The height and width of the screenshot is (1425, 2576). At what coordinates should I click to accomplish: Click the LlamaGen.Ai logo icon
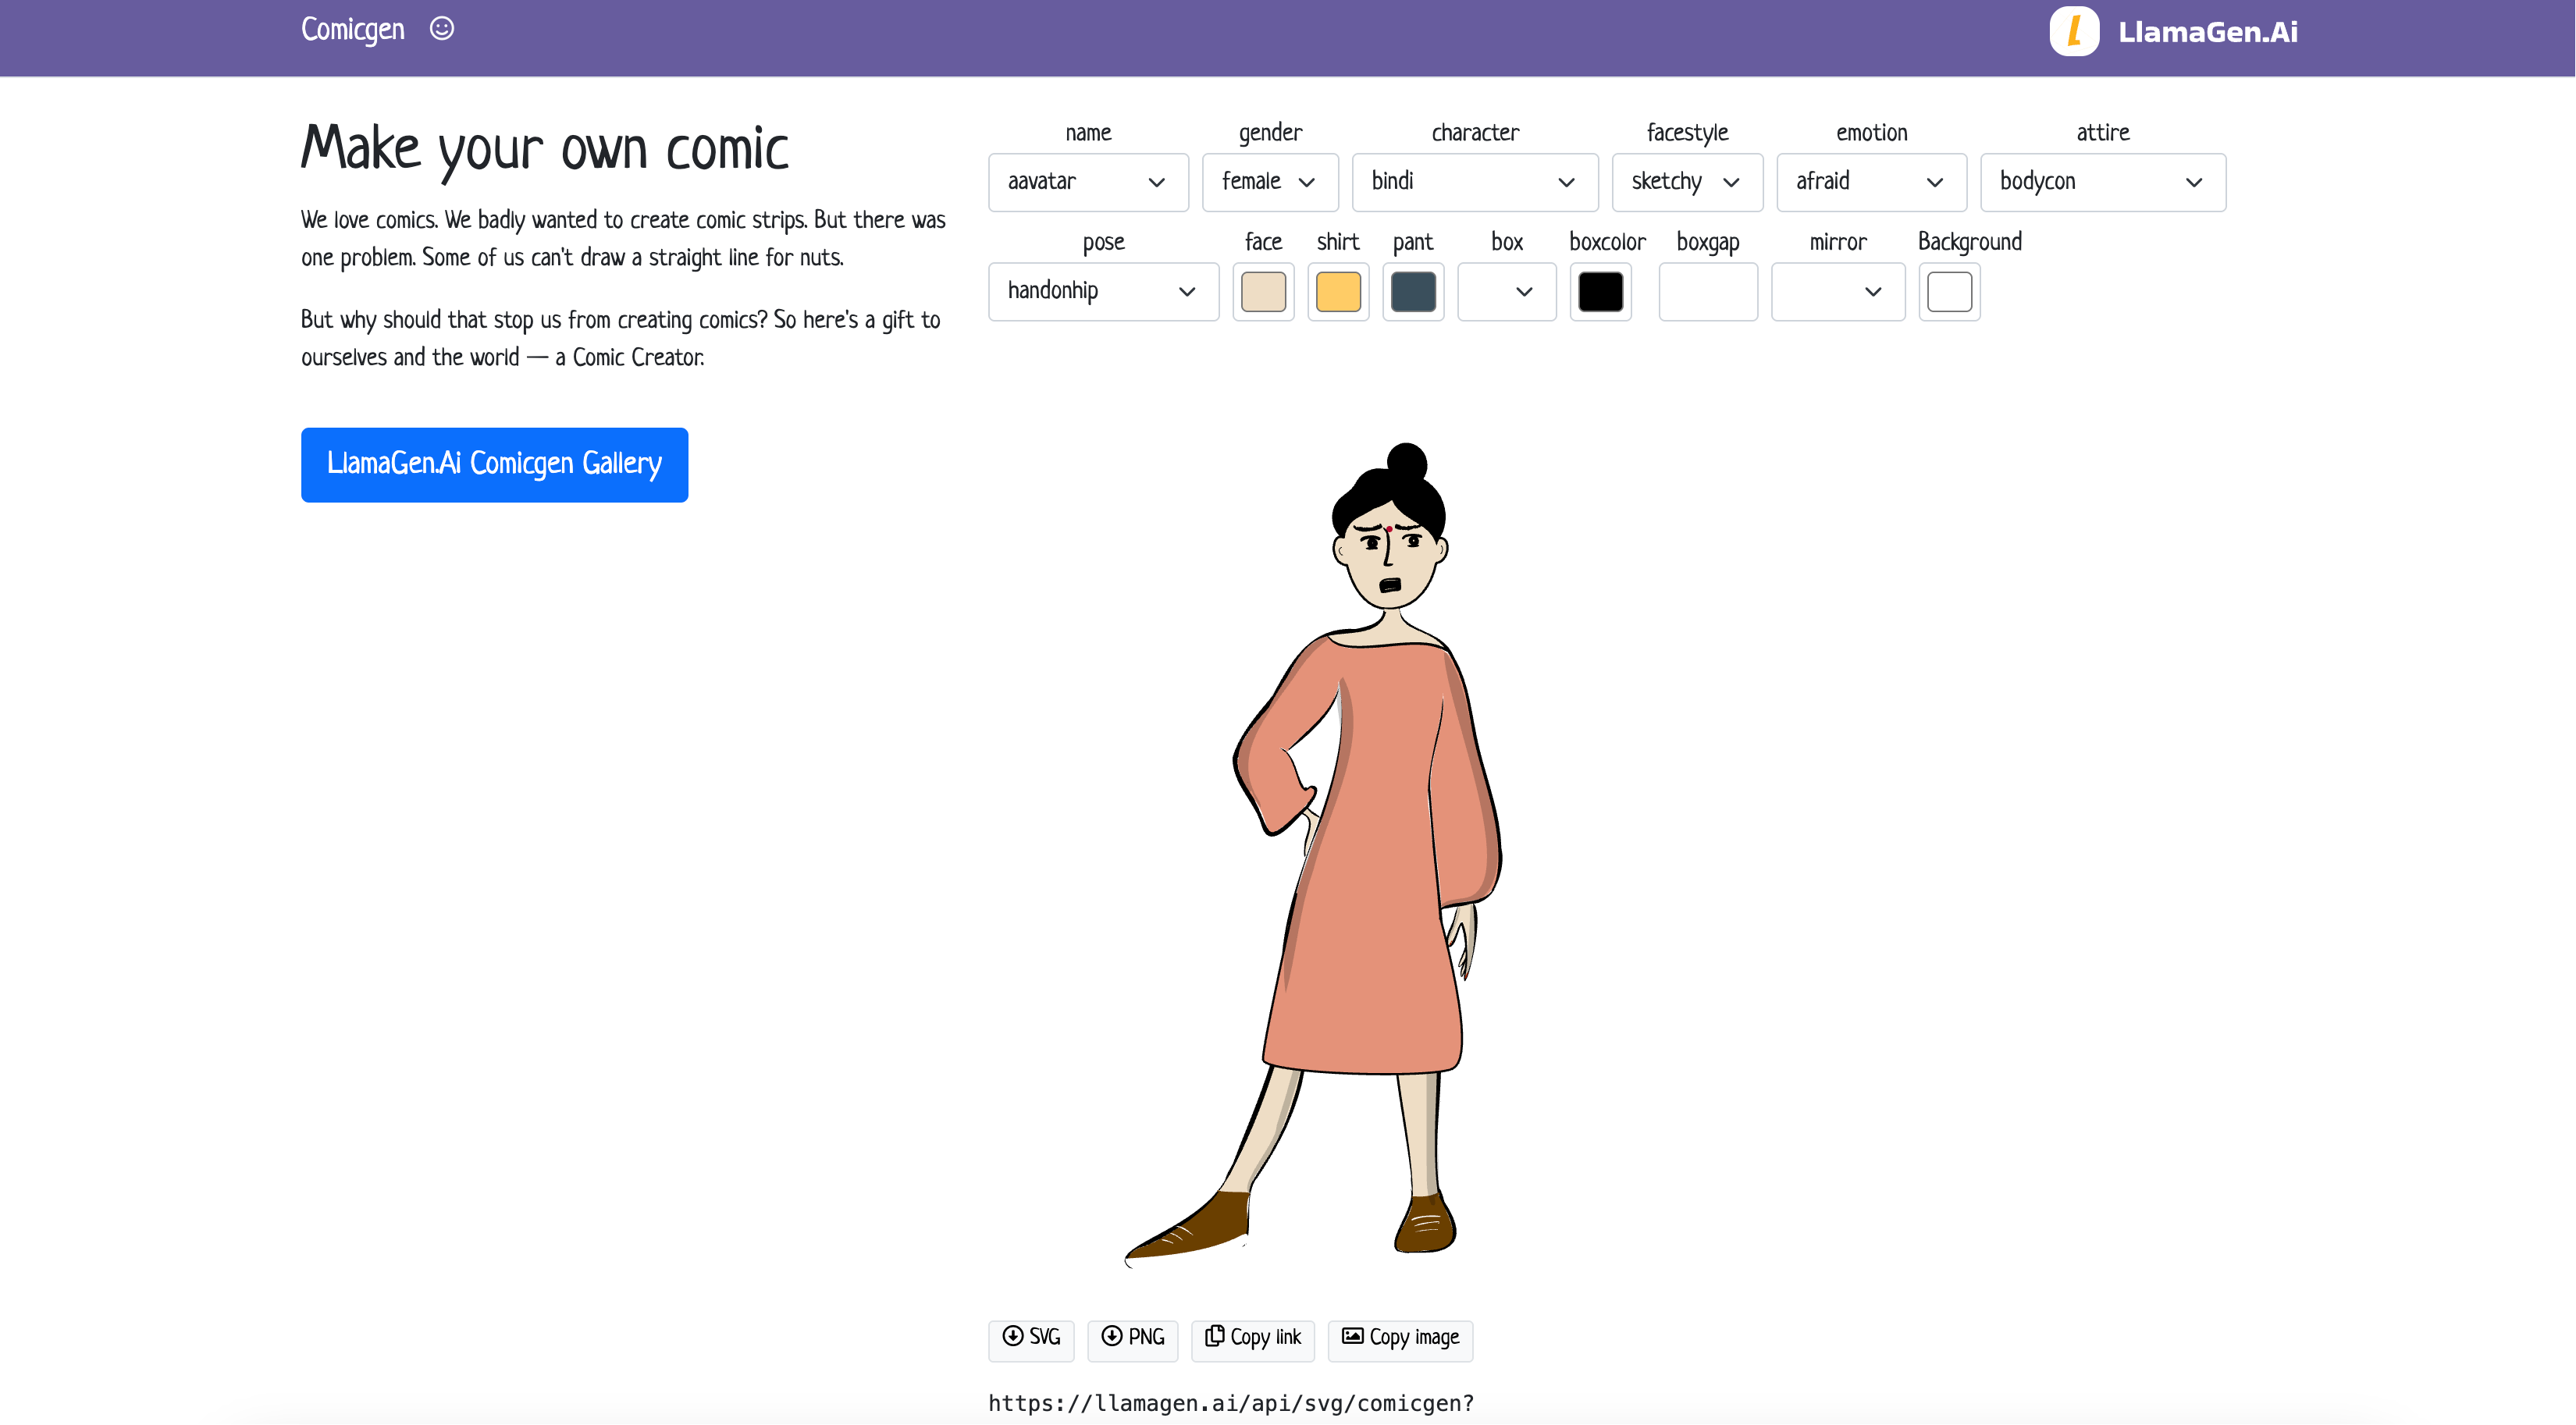[x=2074, y=32]
